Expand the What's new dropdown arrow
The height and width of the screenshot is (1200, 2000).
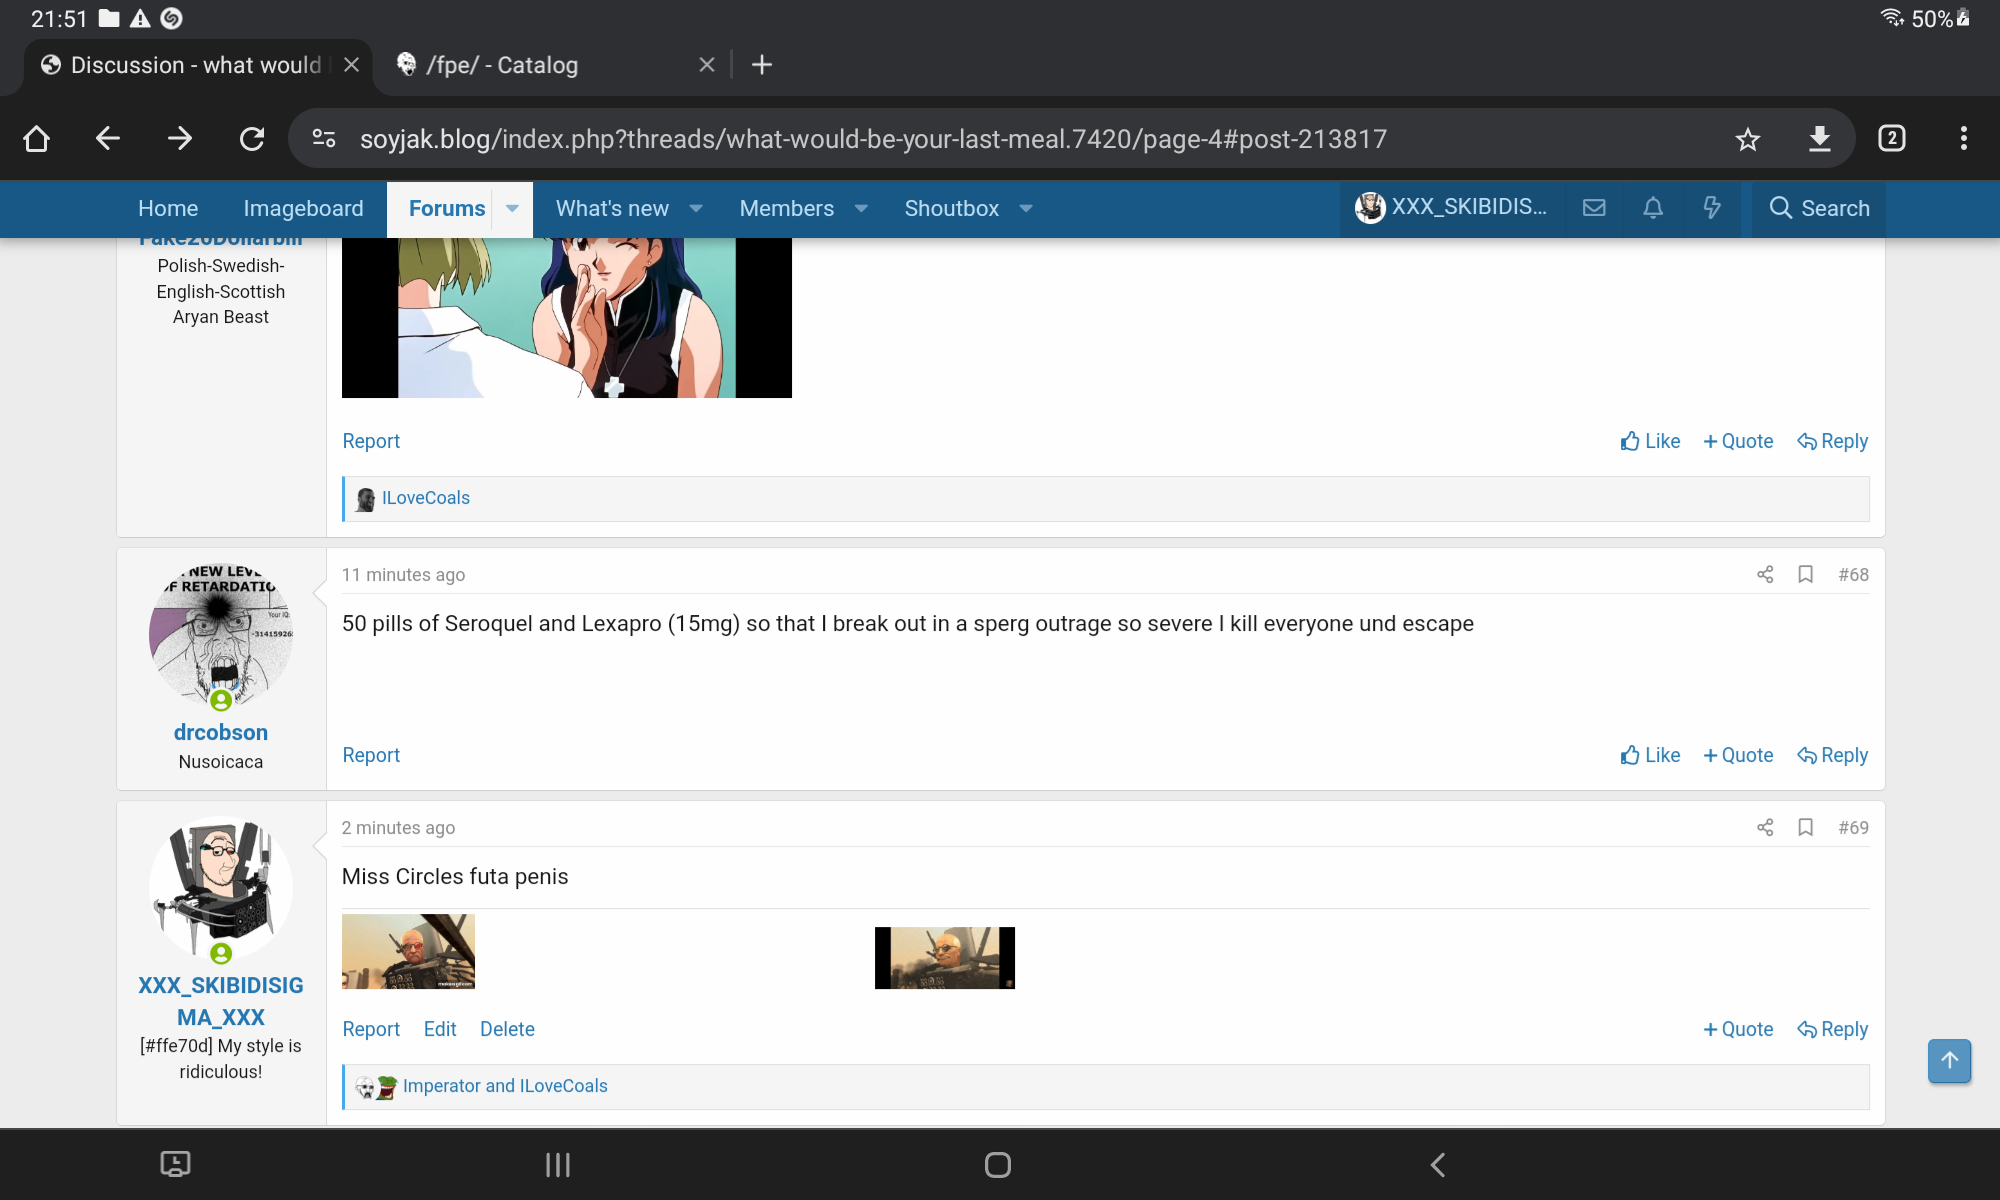(696, 208)
